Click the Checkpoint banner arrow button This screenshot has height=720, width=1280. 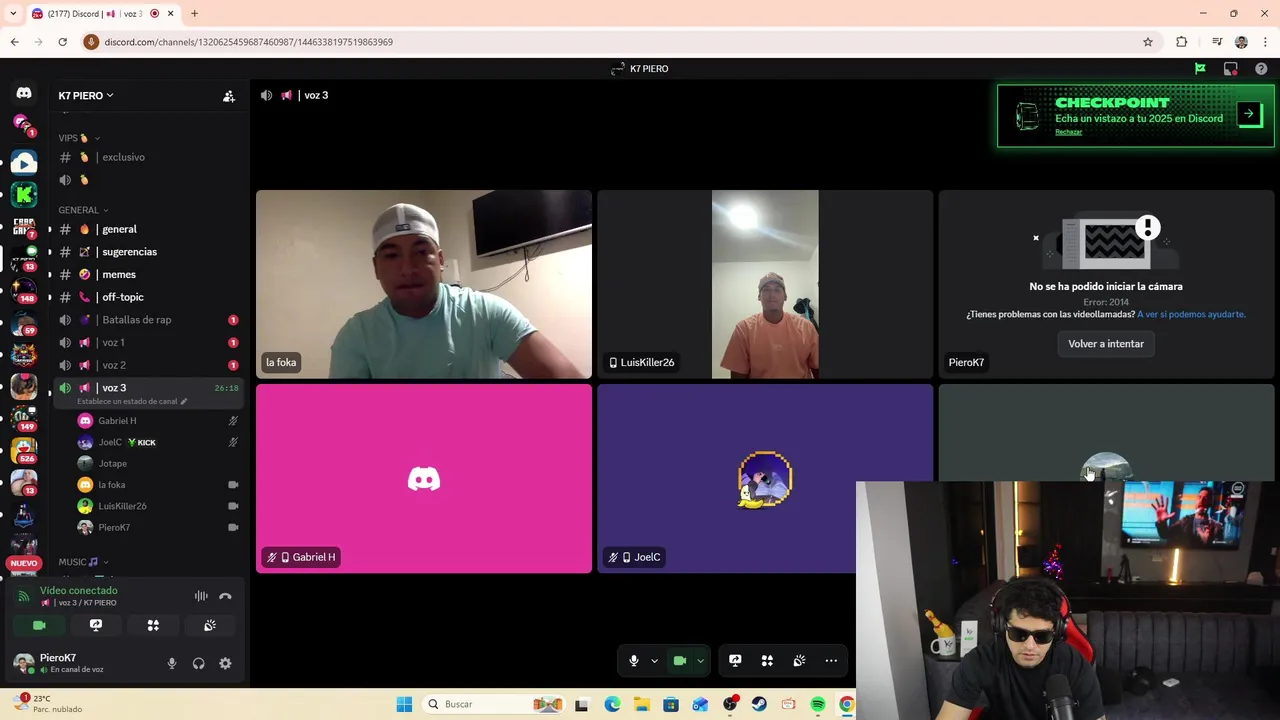coord(1249,114)
